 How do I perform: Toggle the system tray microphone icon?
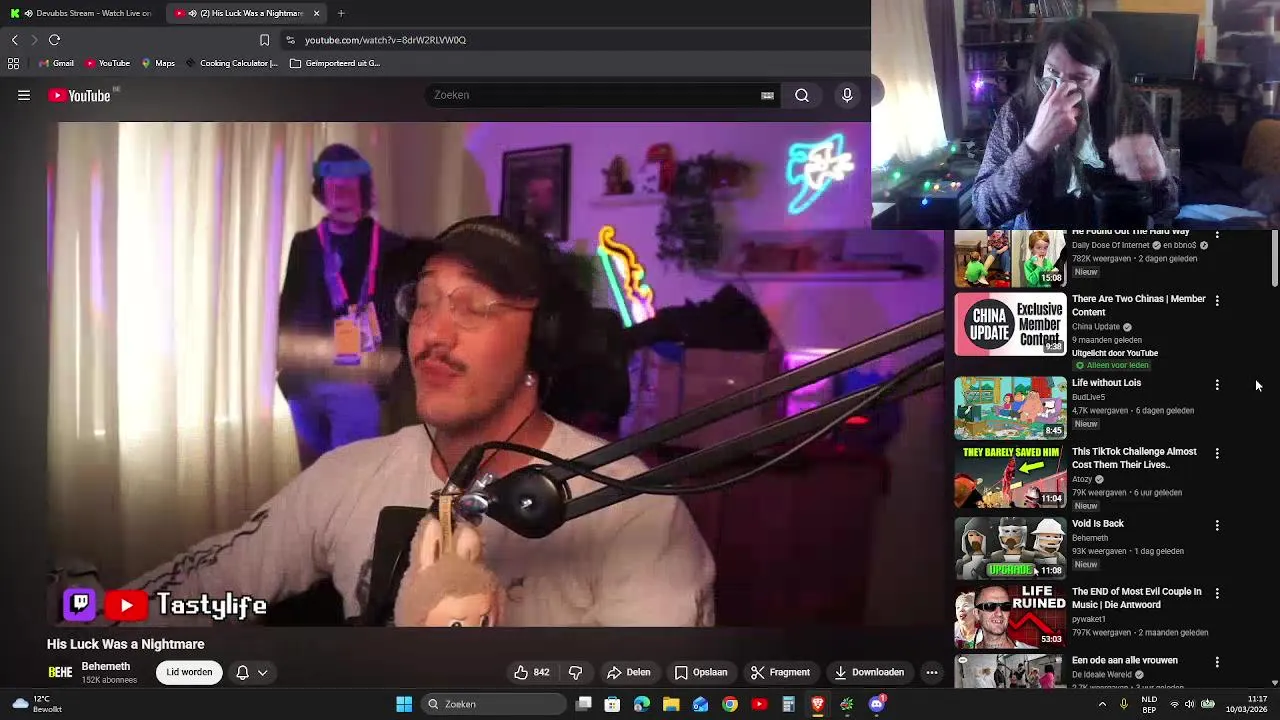pyautogui.click(x=1124, y=704)
